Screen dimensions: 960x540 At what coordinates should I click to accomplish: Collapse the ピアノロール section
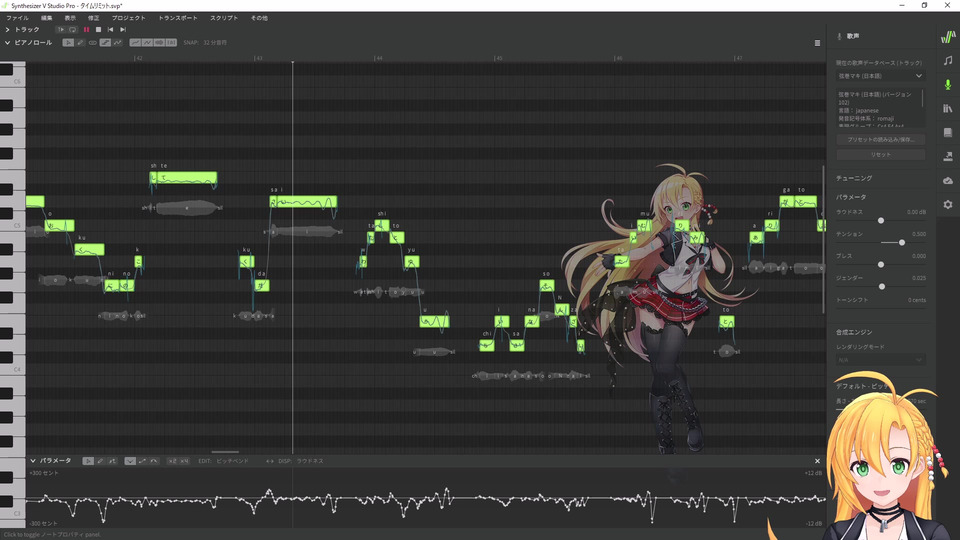coord(7,43)
